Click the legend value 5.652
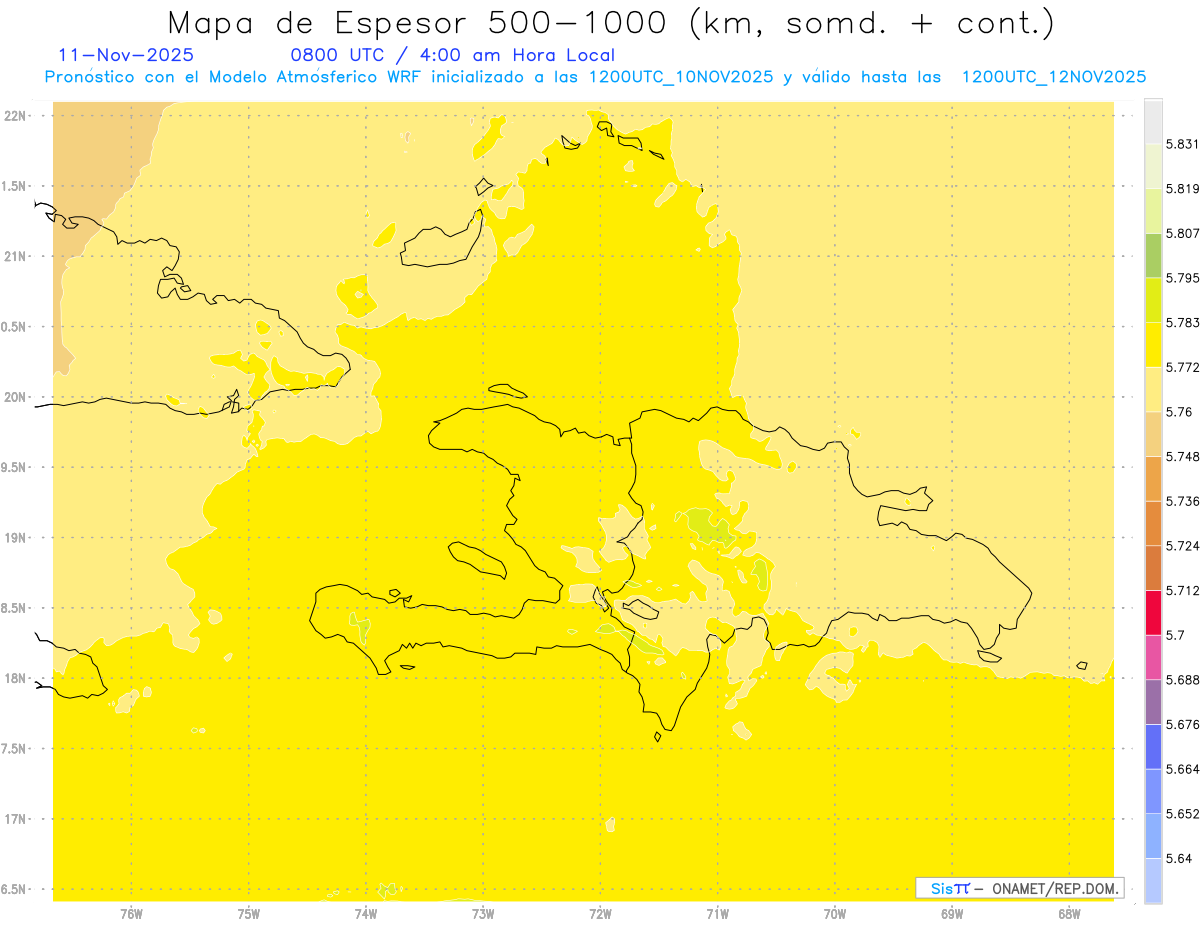Viewport: 1200px width, 927px height. [1182, 814]
